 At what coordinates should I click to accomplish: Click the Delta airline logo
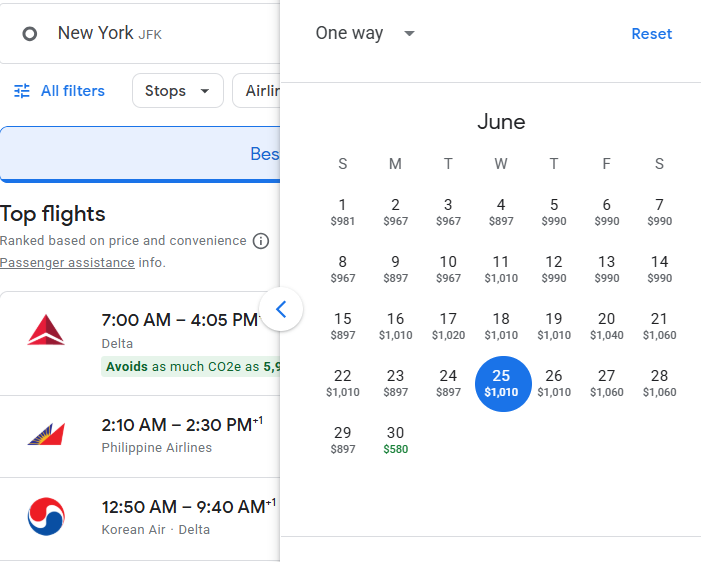[46, 330]
